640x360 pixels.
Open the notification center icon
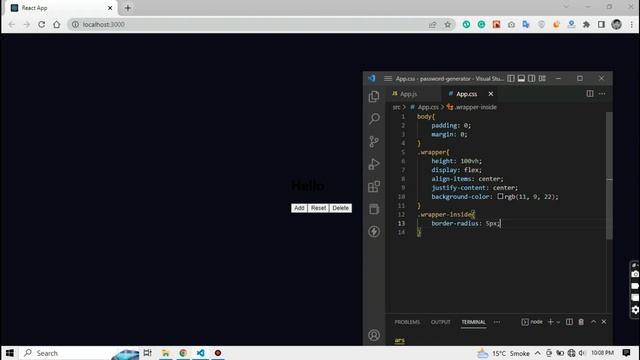(x=627, y=353)
